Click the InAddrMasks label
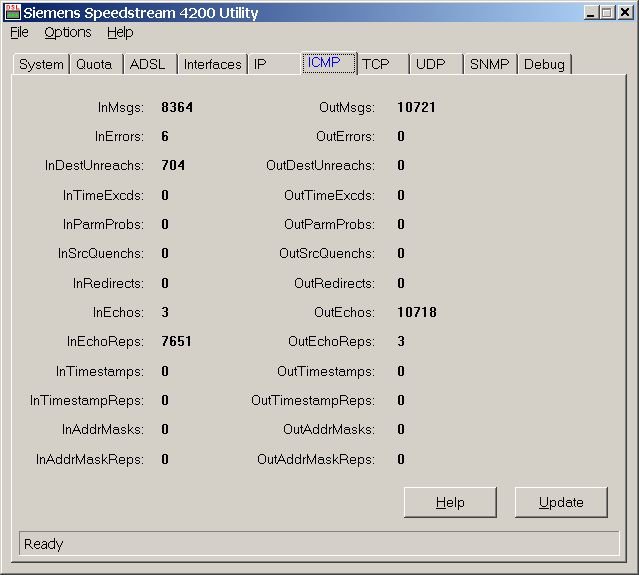The image size is (639, 575). point(103,429)
